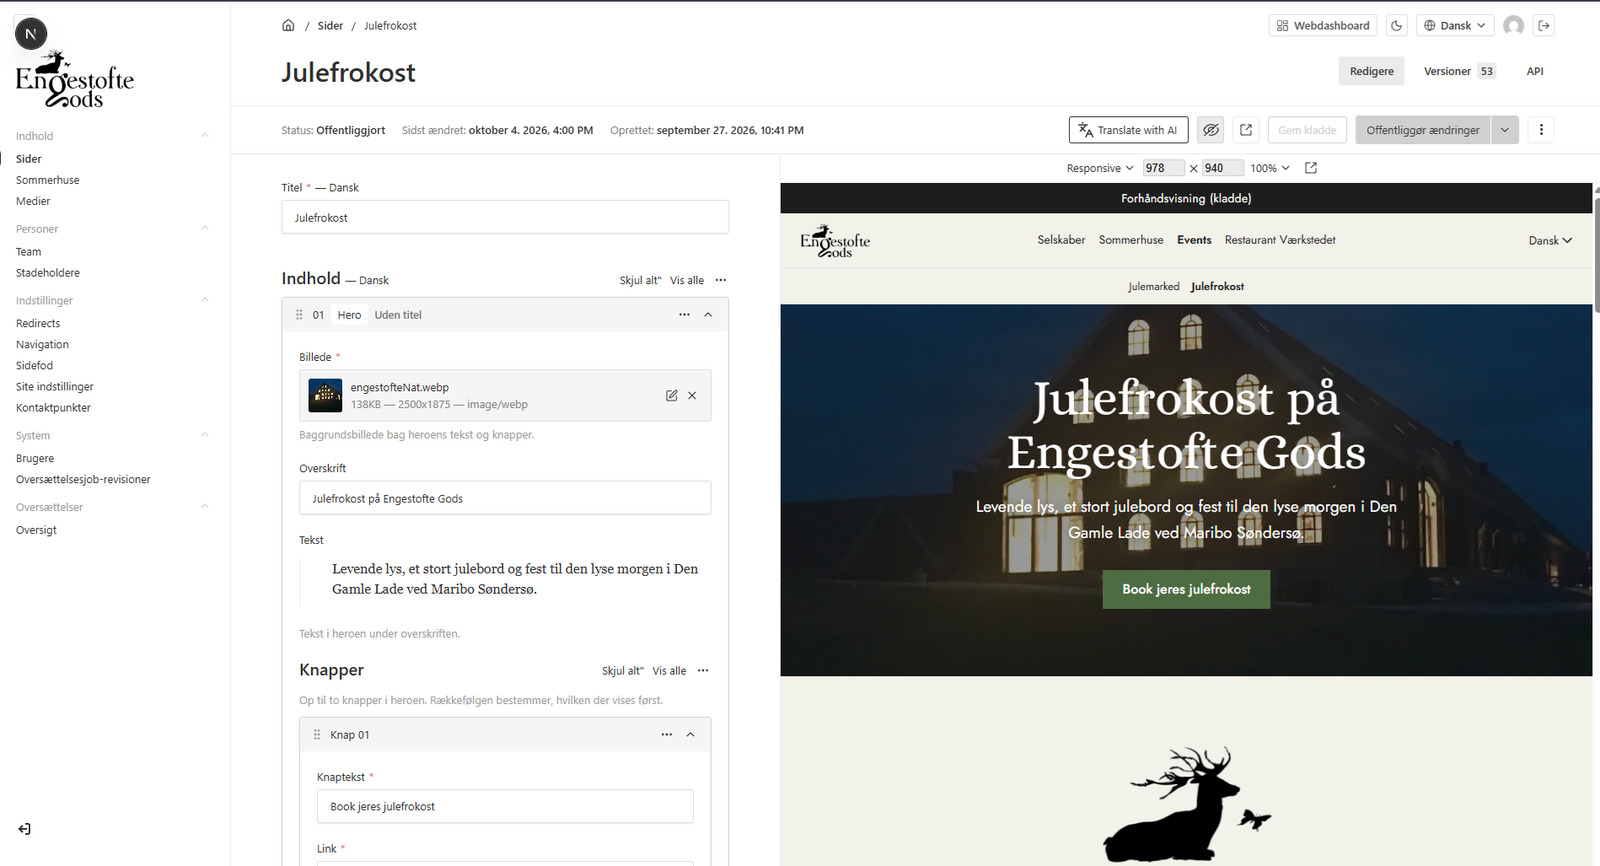Image resolution: width=1600 pixels, height=866 pixels.
Task: Click the Overskrift input field
Action: (x=505, y=499)
